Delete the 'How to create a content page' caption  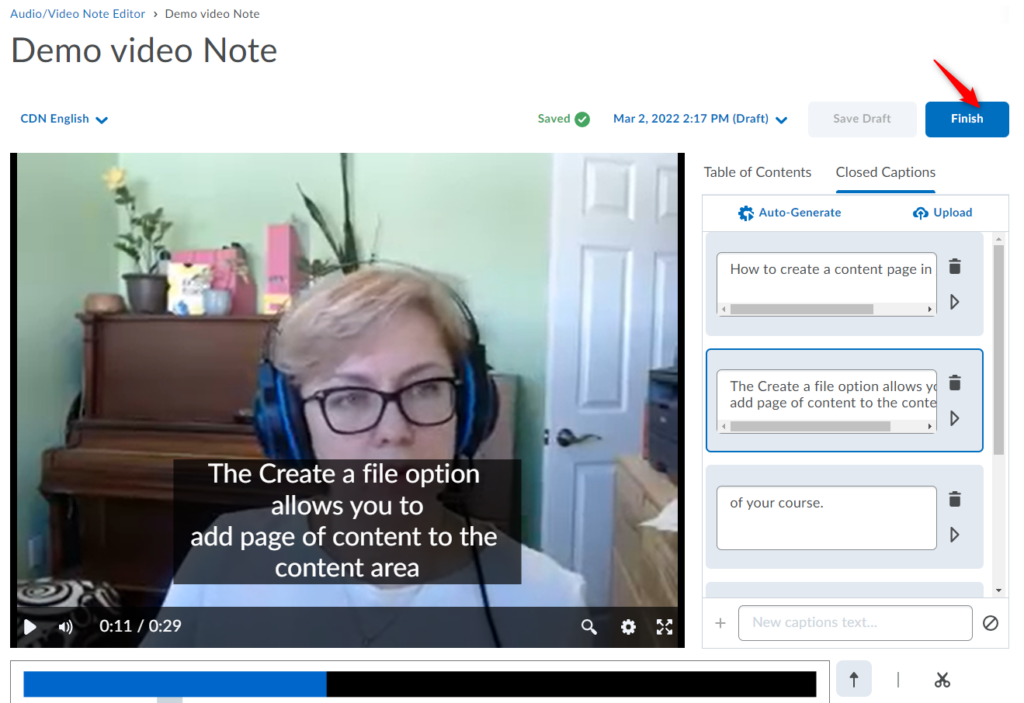coord(955,267)
